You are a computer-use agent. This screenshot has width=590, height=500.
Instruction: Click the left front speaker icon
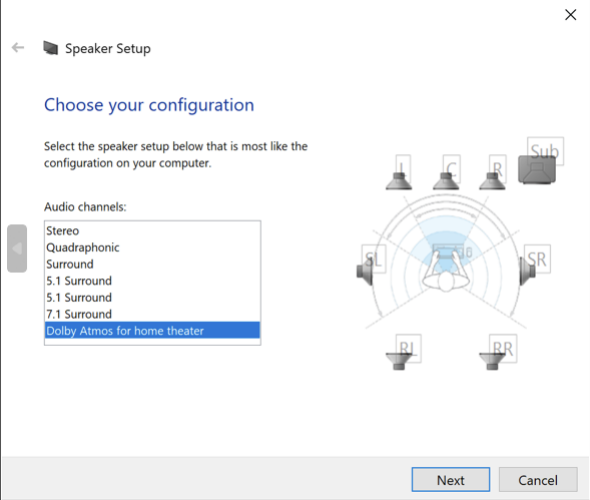coord(399,181)
